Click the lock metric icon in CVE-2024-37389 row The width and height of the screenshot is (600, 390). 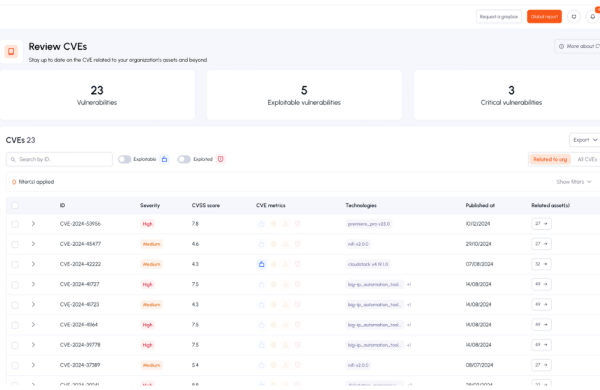(x=262, y=365)
